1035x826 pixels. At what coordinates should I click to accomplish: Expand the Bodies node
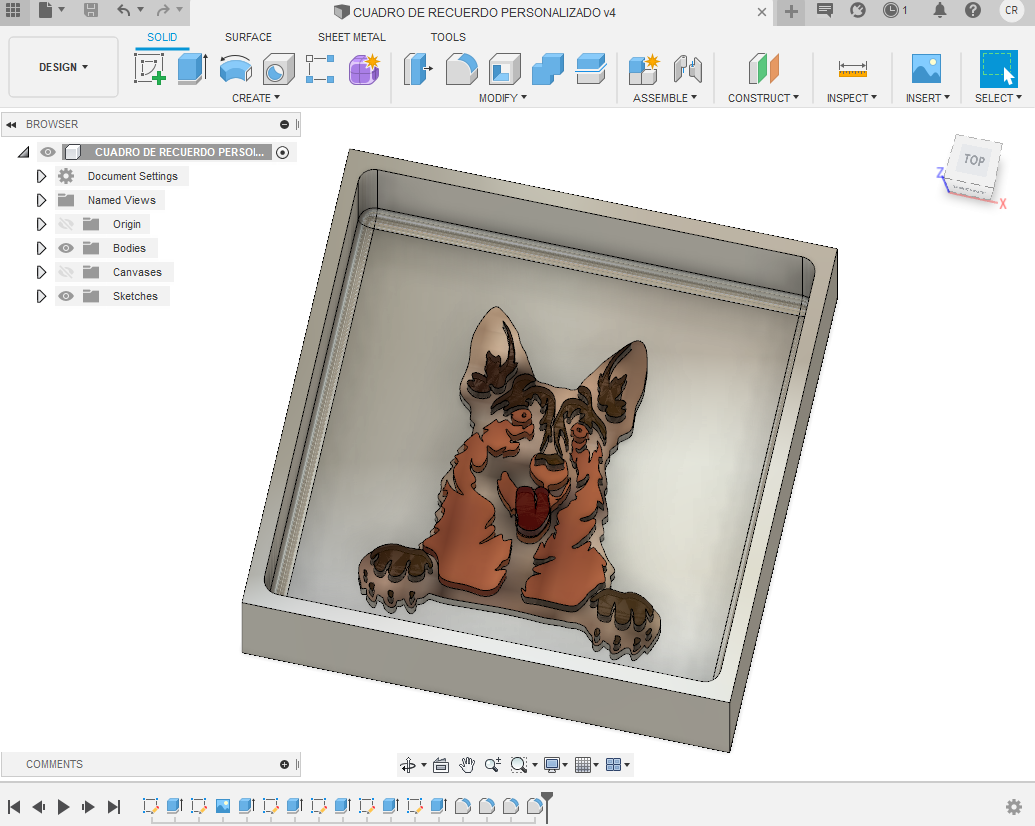[x=41, y=248]
